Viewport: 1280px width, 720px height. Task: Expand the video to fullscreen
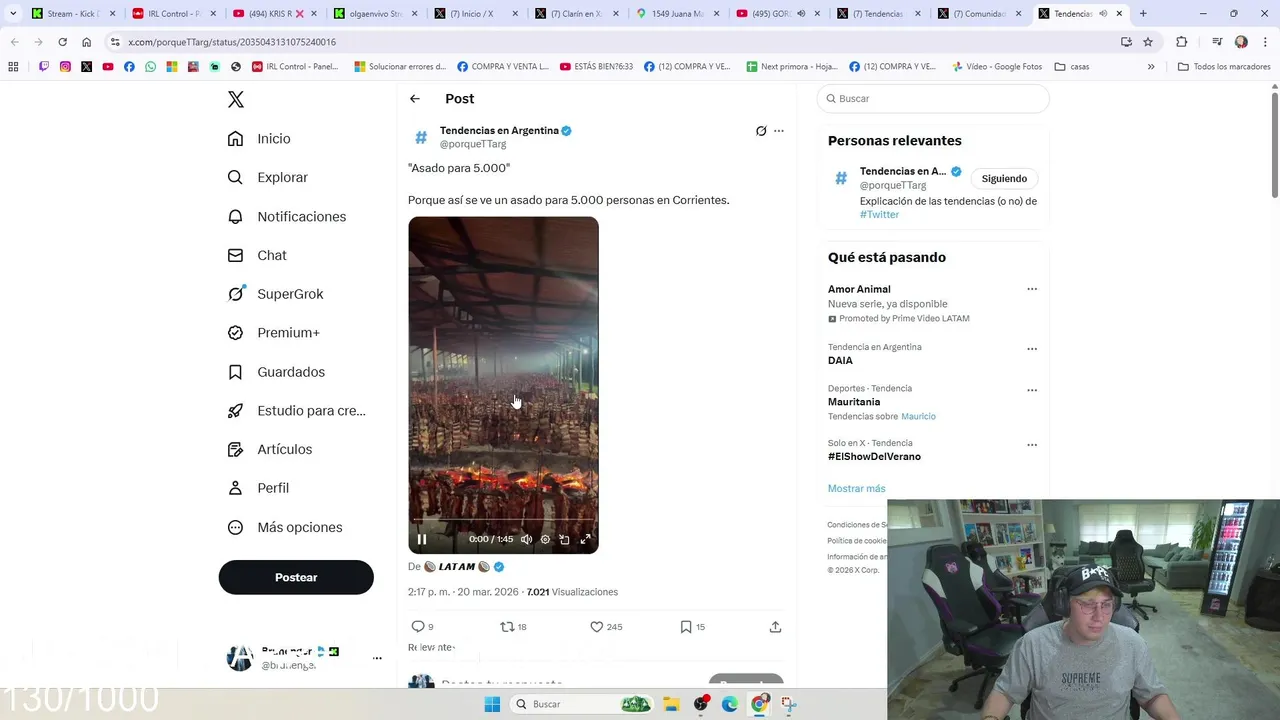coord(585,539)
